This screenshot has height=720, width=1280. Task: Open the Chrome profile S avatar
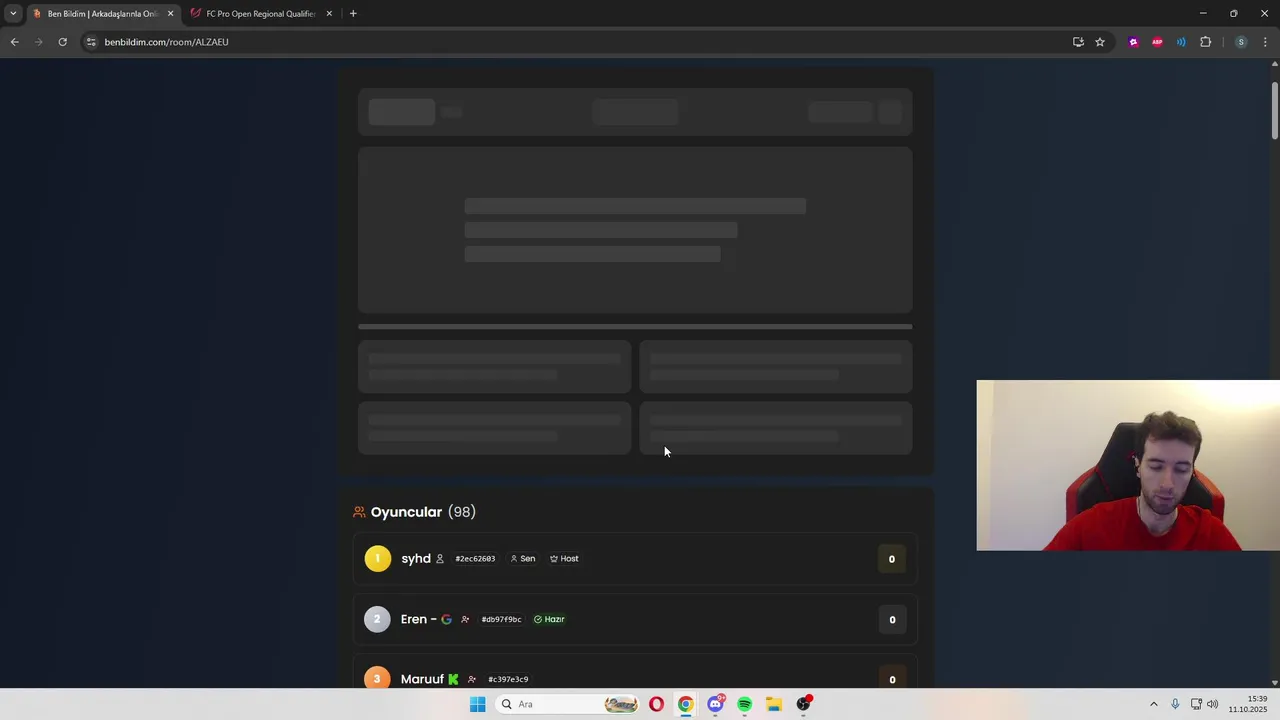(1241, 42)
